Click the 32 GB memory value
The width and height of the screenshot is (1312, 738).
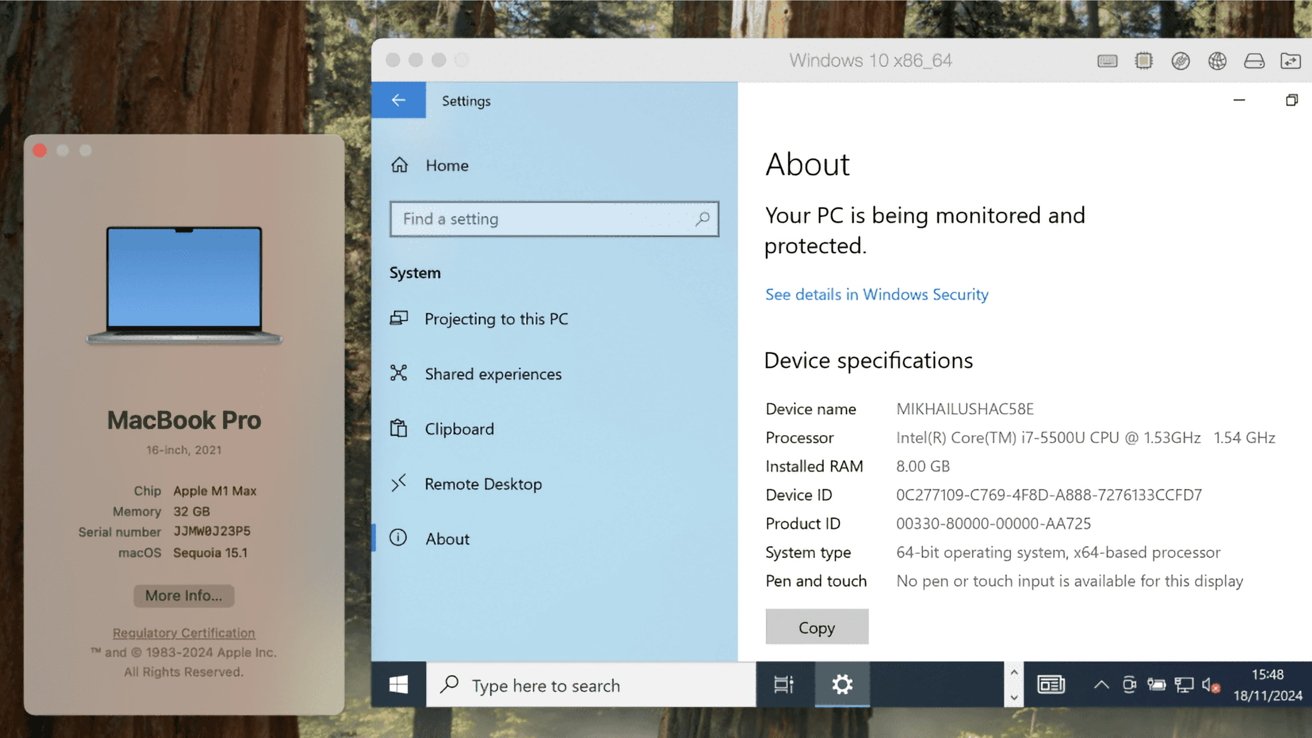point(192,511)
